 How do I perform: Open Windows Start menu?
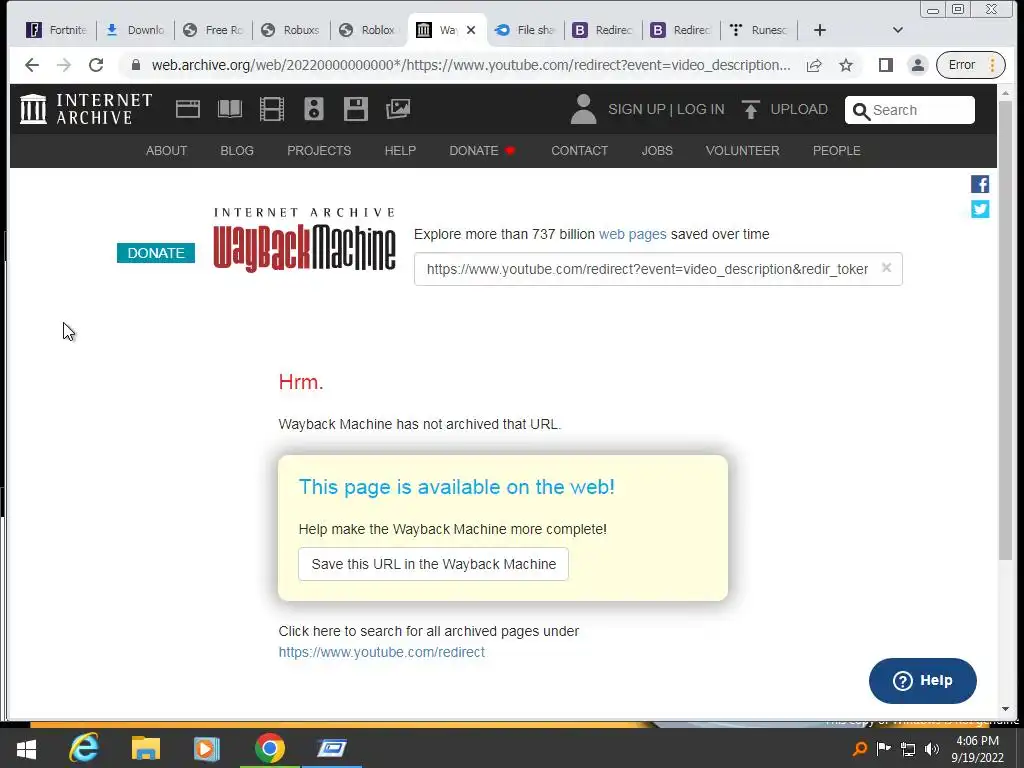click(x=26, y=748)
